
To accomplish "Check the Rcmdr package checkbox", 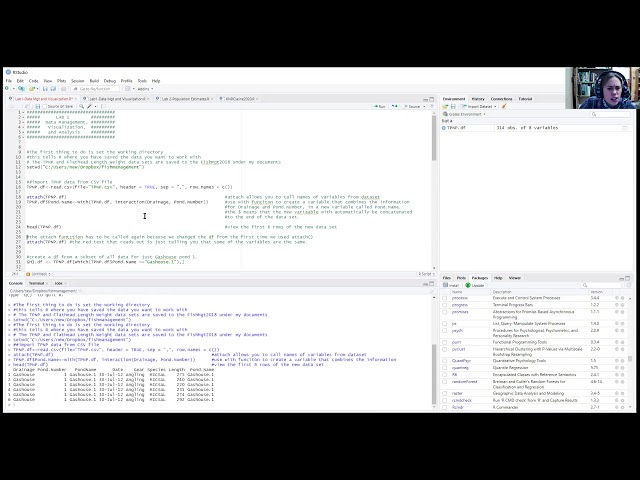I will [445, 407].
